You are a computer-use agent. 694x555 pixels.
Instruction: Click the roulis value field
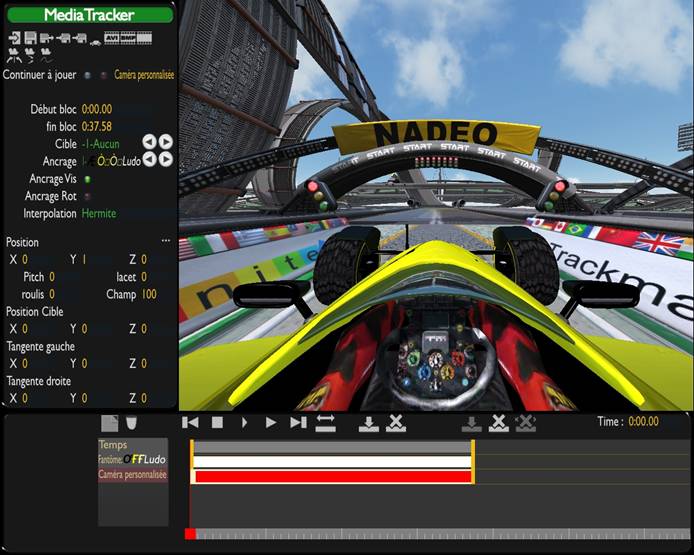click(x=52, y=294)
